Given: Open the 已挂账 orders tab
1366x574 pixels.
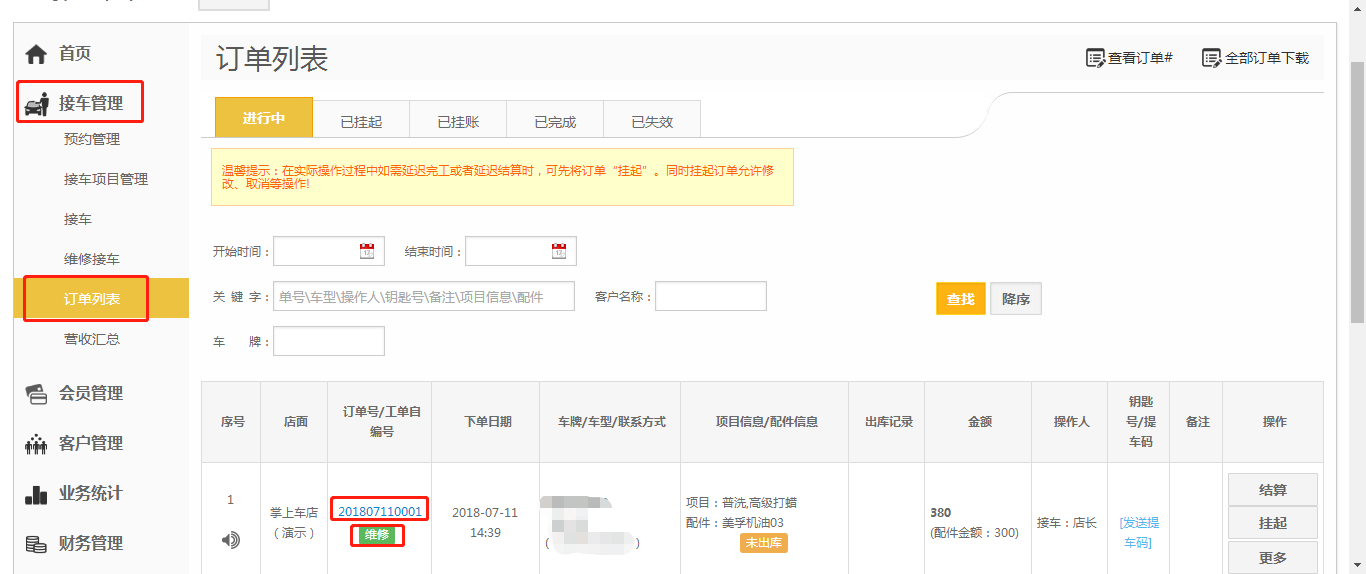Looking at the screenshot, I should pyautogui.click(x=458, y=122).
